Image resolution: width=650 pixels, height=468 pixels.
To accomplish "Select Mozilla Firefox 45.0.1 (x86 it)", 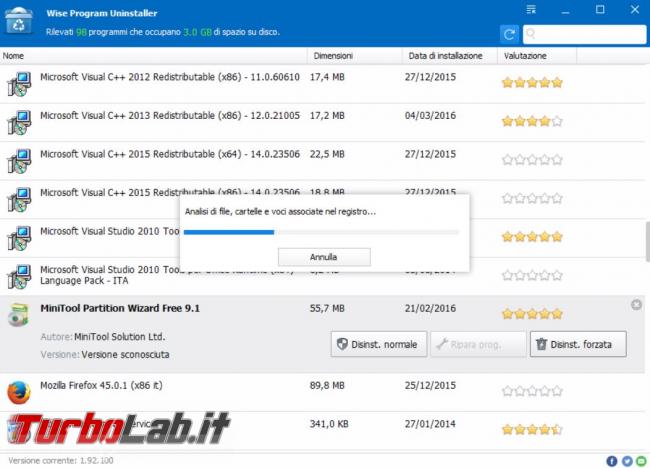I will pyautogui.click(x=101, y=386).
